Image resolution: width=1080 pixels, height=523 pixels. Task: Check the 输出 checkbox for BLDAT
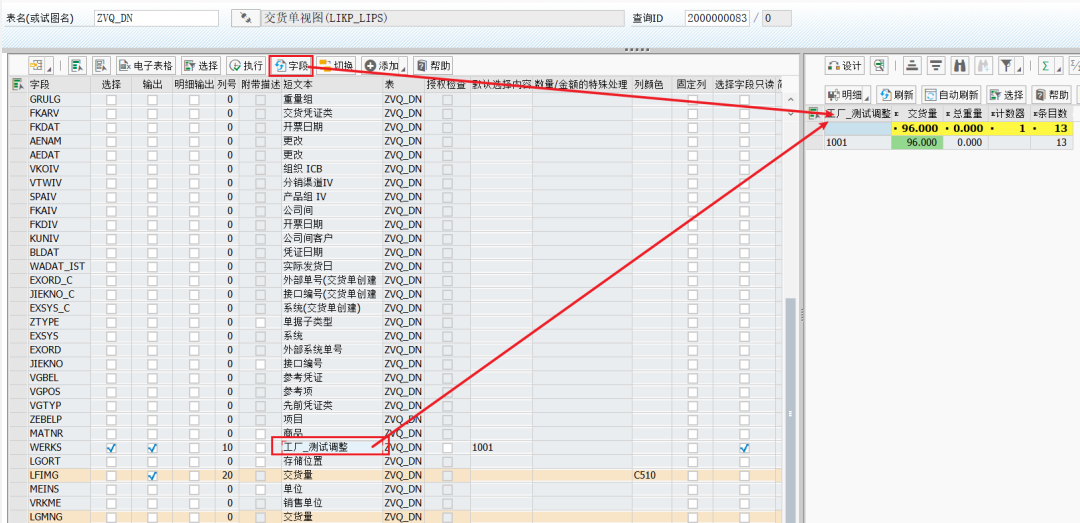click(x=152, y=252)
